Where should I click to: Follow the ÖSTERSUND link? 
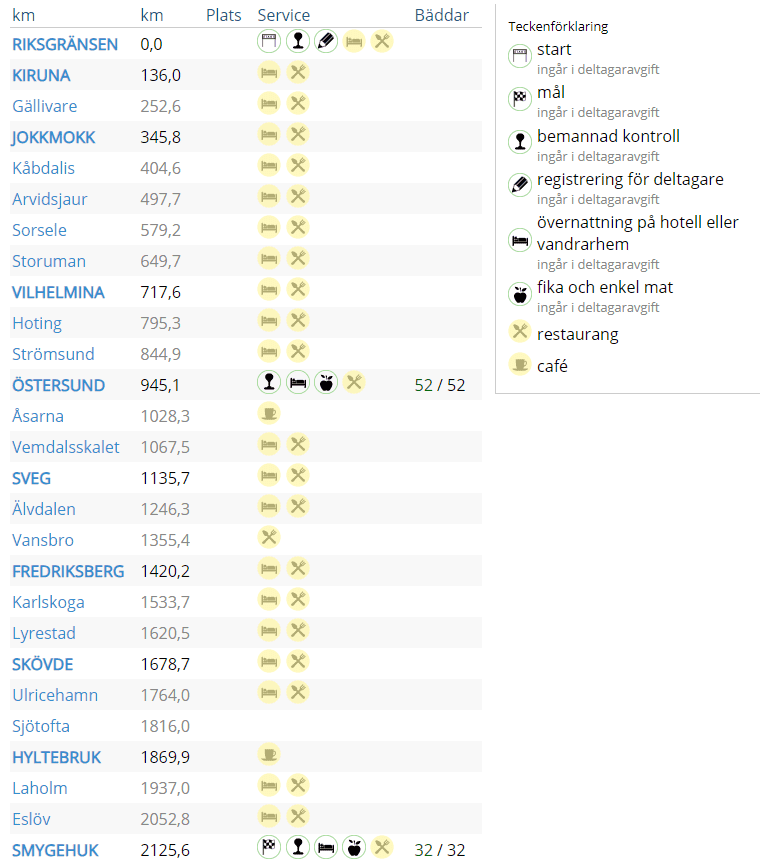[x=58, y=385]
